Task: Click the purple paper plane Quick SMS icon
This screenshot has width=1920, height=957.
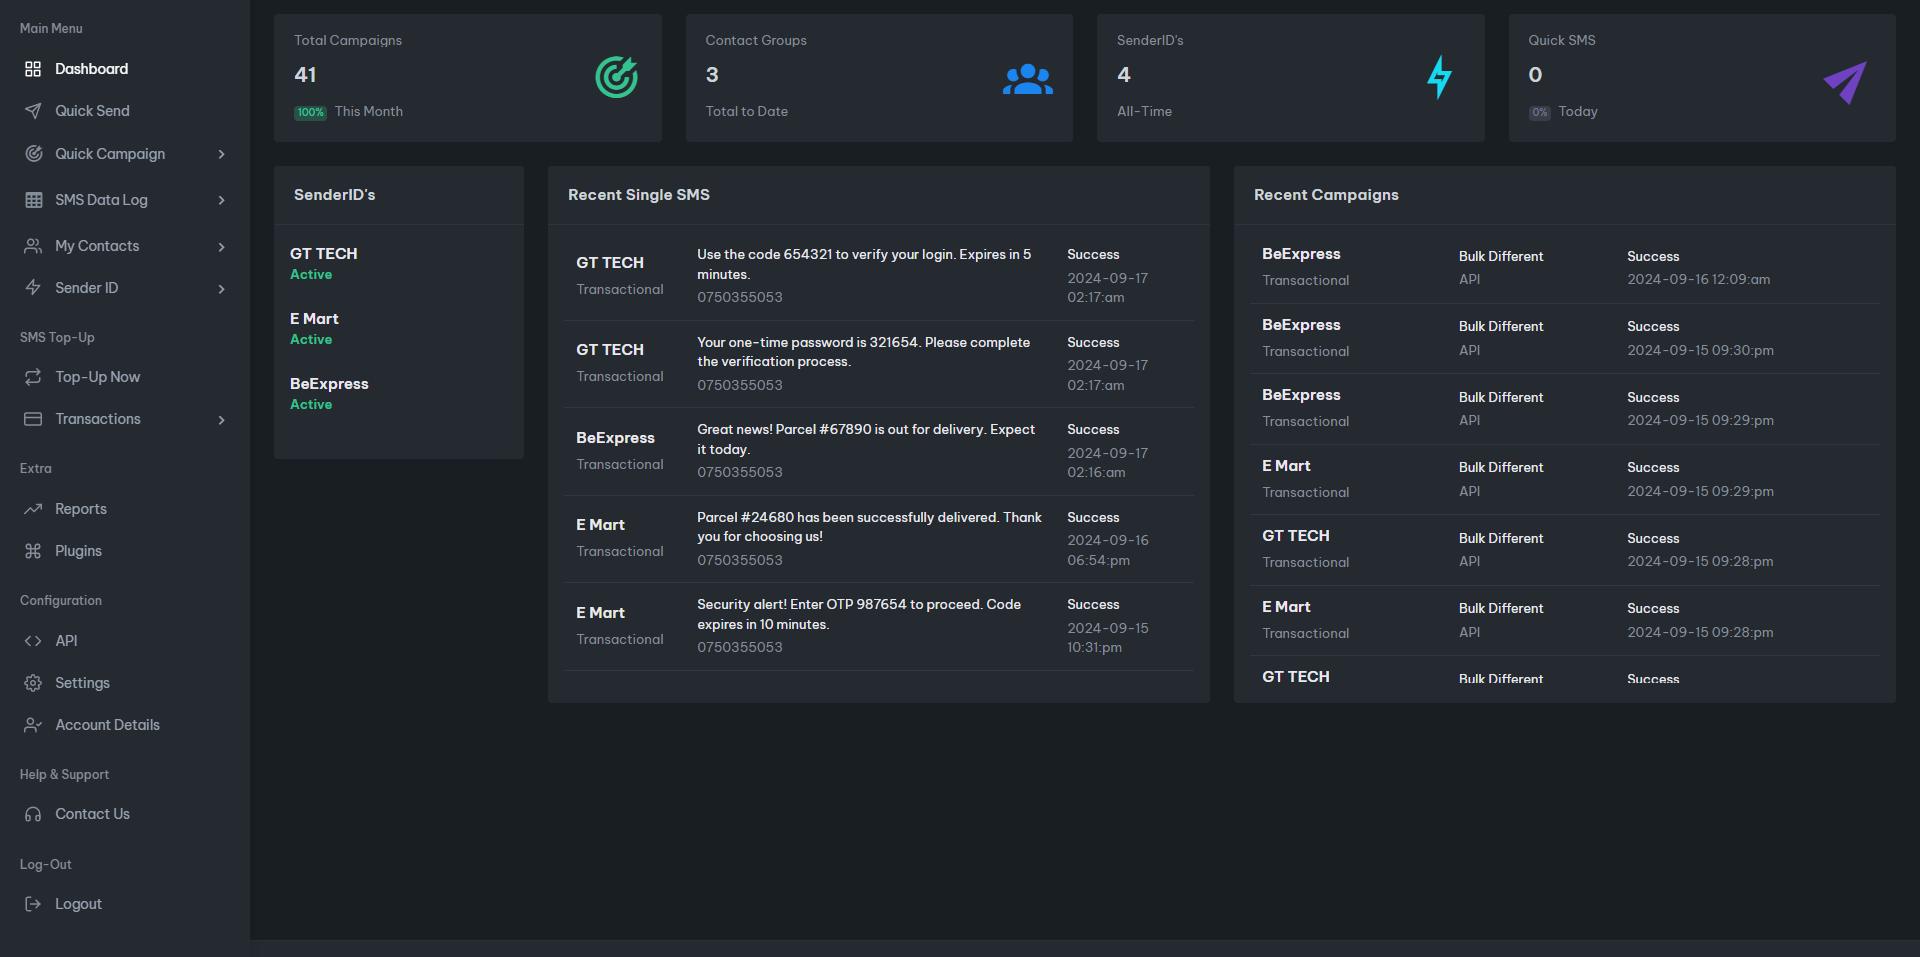Action: point(1844,82)
